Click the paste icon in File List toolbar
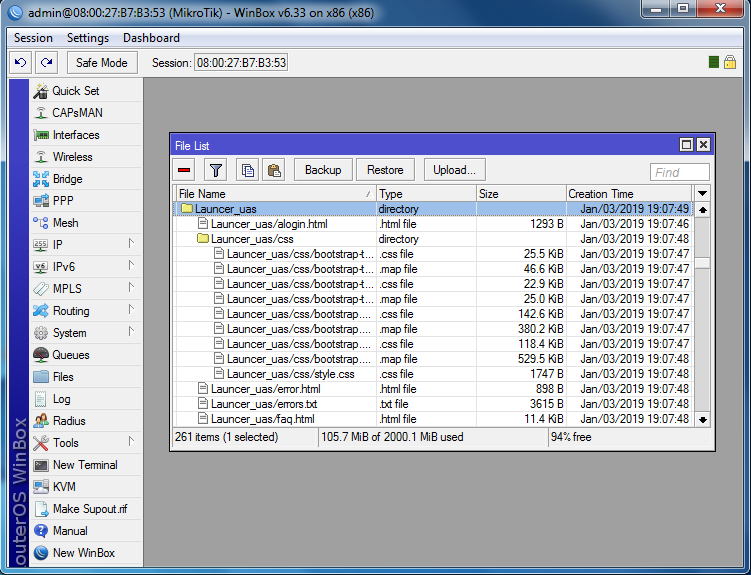This screenshot has width=751, height=575. (x=273, y=170)
